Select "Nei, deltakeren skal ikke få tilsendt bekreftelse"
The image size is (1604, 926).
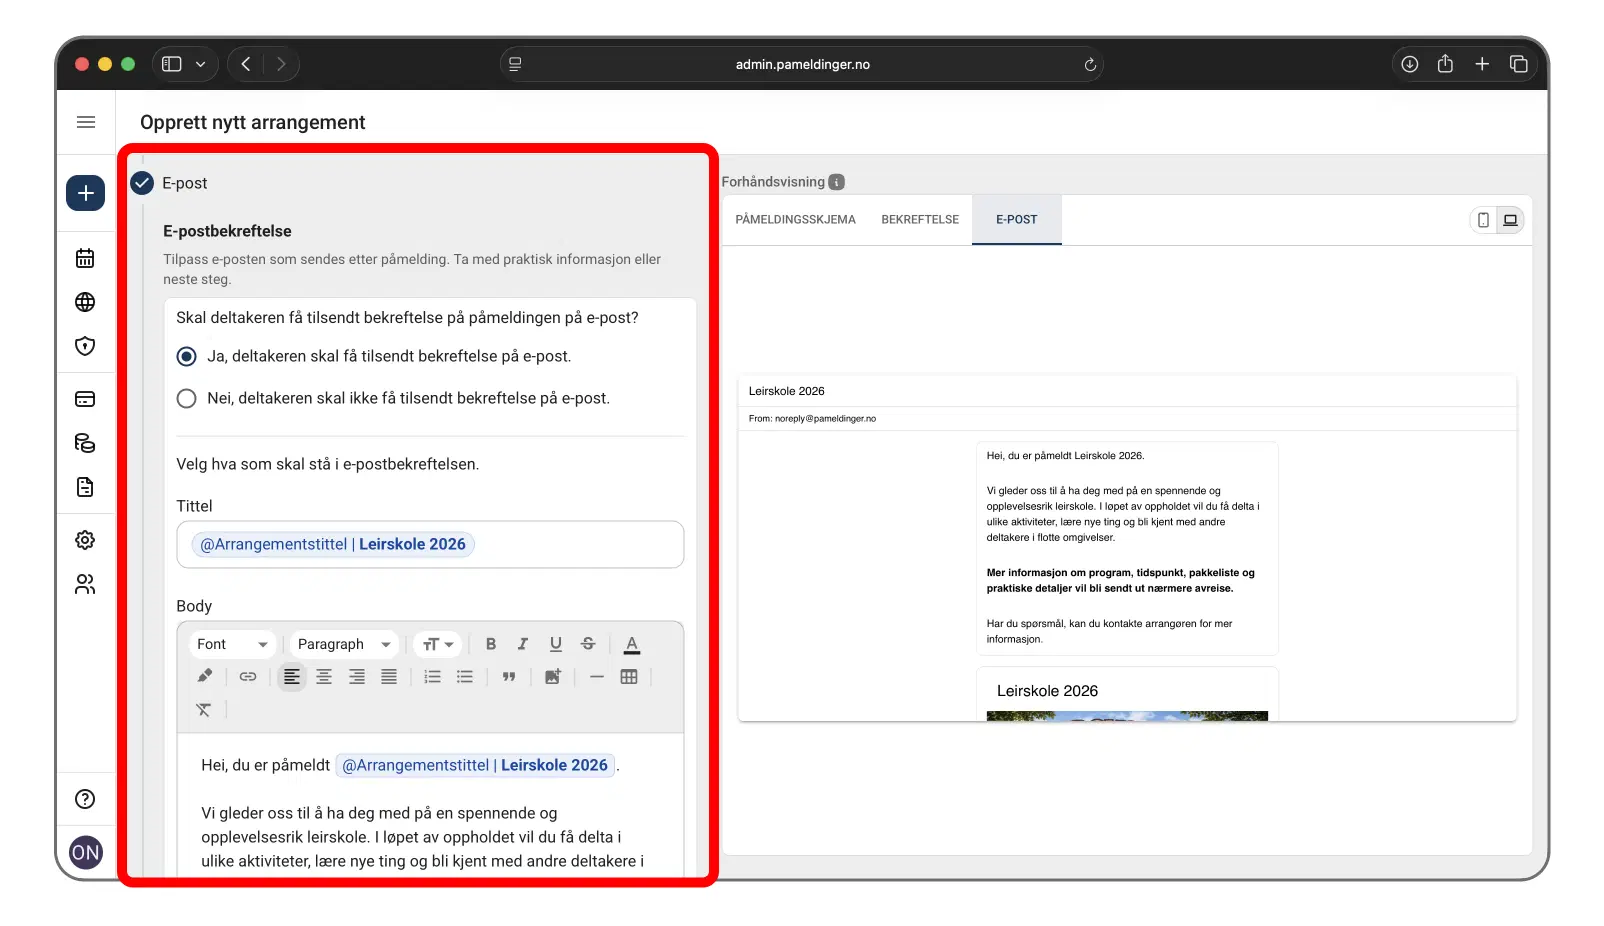[186, 398]
